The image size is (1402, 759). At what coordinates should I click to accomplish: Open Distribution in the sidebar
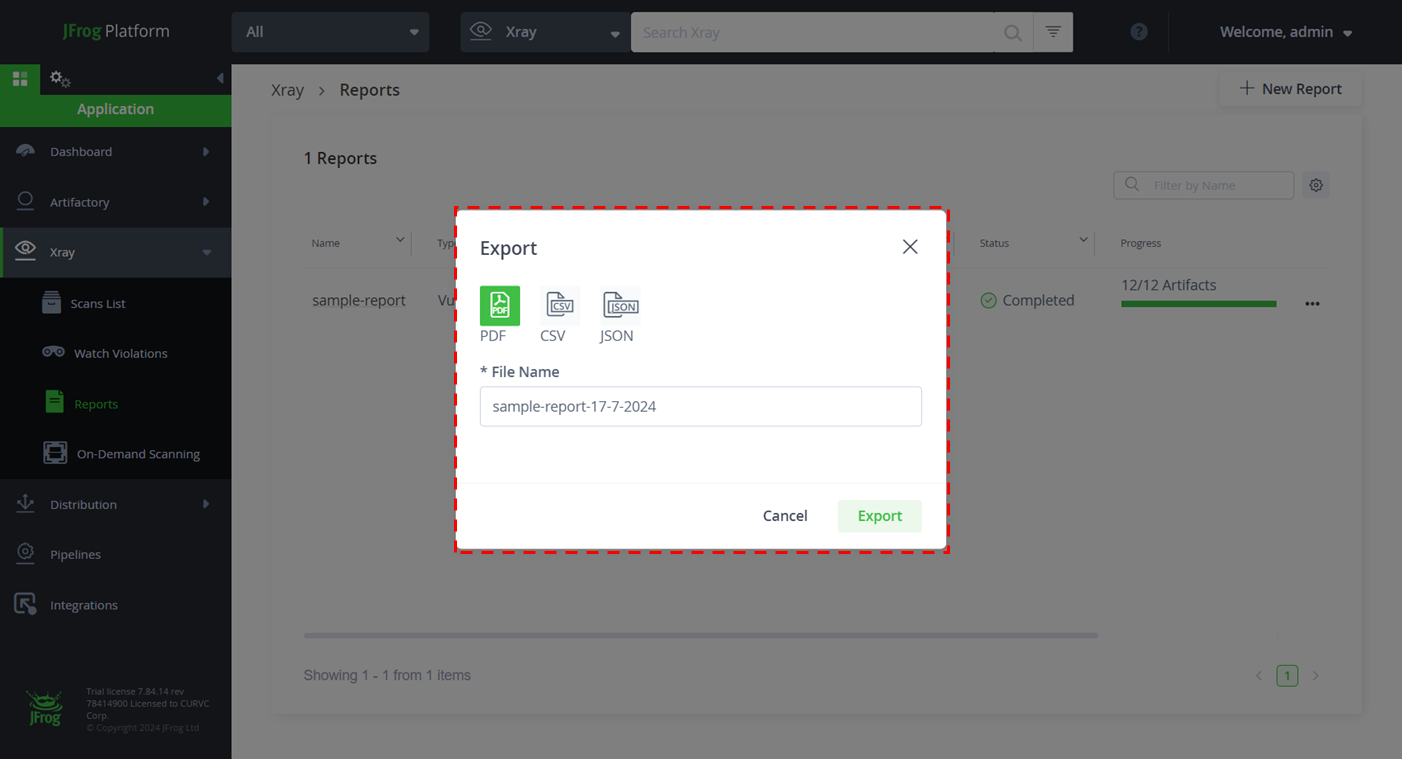point(115,504)
